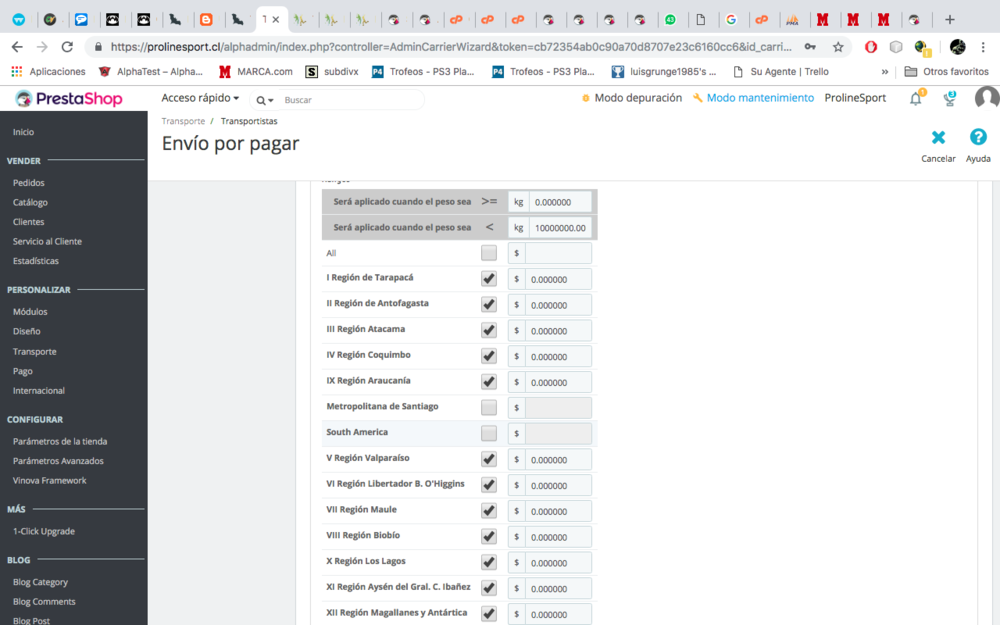Click the browser forward arrow
This screenshot has height=625, width=1000.
click(x=42, y=47)
